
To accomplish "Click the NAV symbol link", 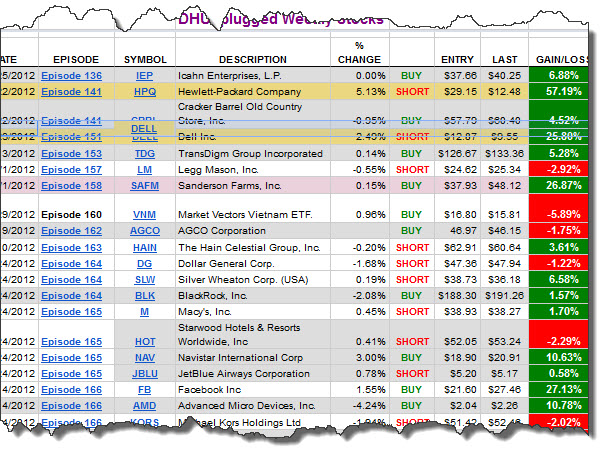I will point(145,358).
